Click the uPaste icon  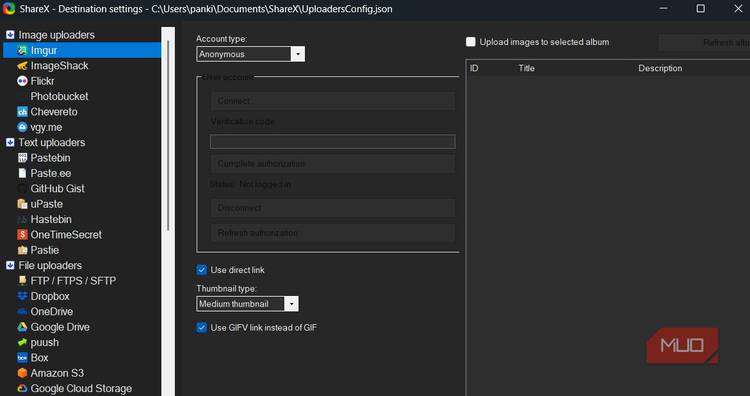(x=22, y=204)
